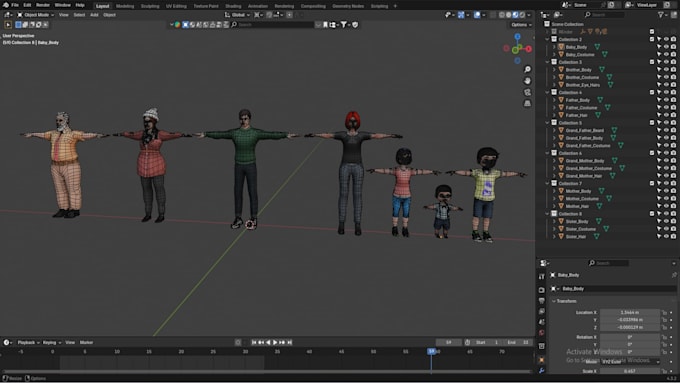This screenshot has width=680, height=383.
Task: Open the Render properties tab icon
Action: [542, 290]
